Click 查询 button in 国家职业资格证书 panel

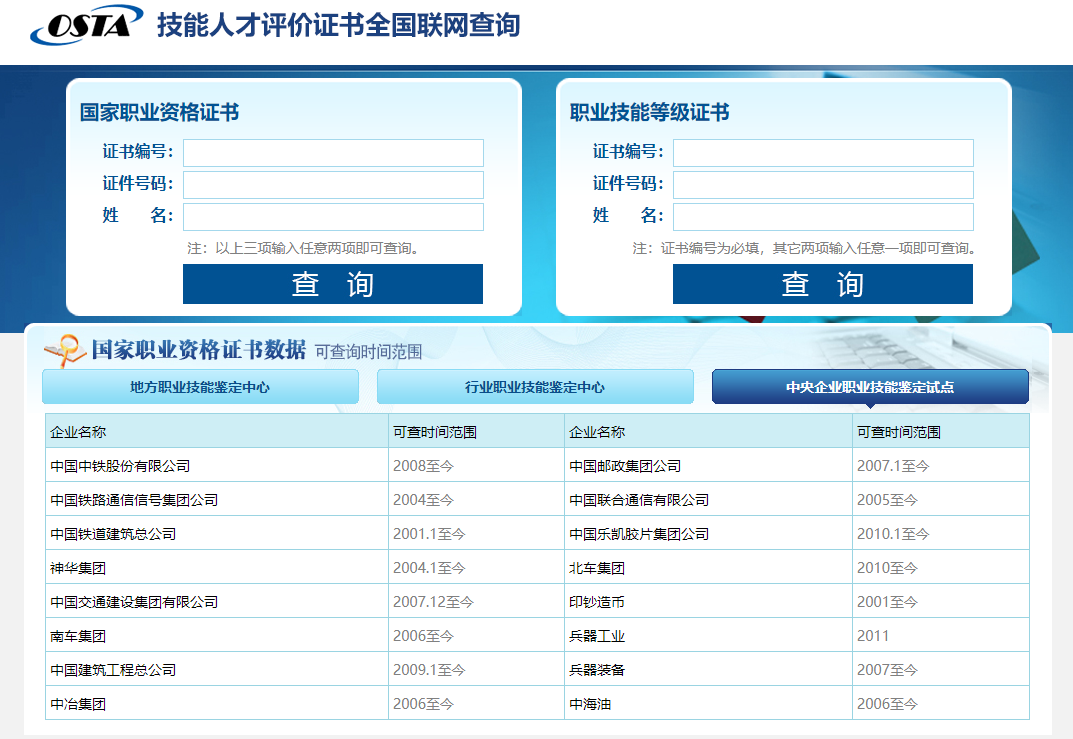[333, 284]
